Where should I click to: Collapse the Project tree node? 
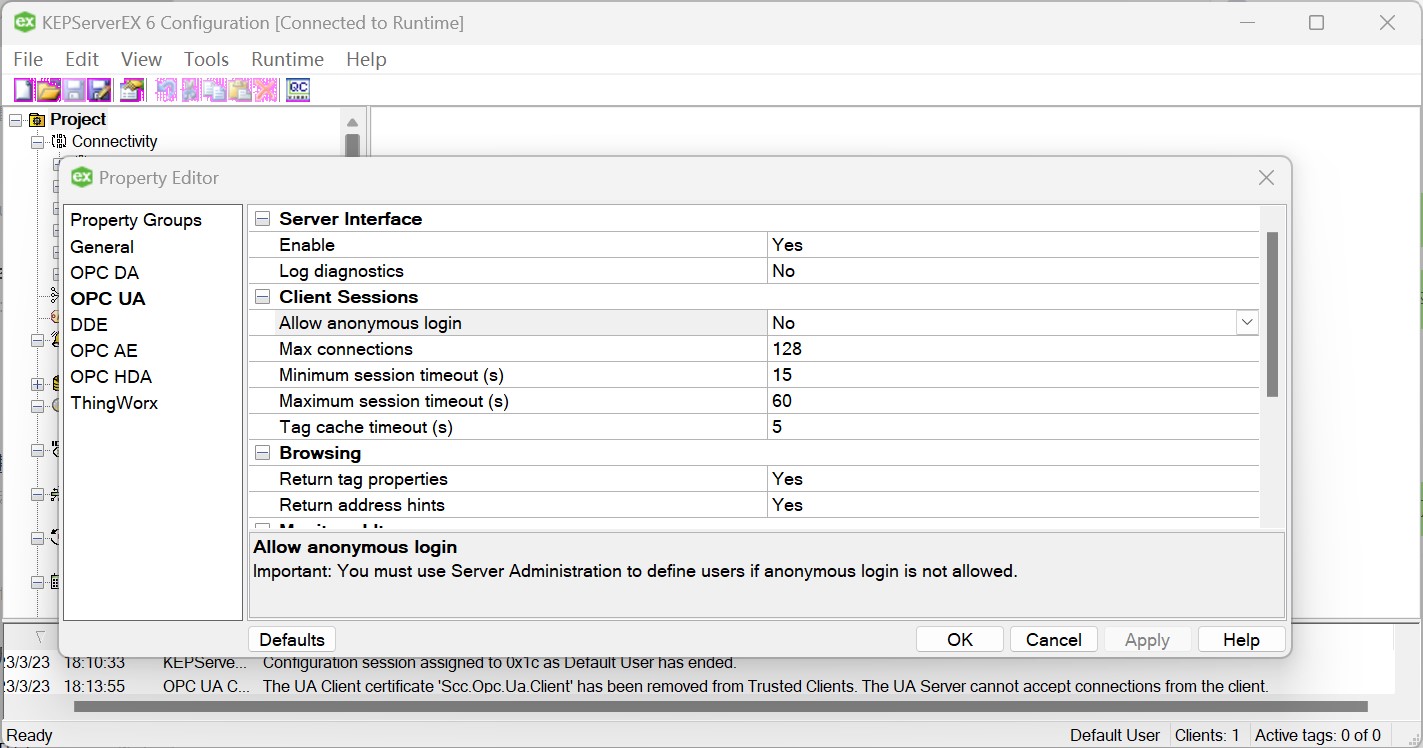tap(13, 119)
